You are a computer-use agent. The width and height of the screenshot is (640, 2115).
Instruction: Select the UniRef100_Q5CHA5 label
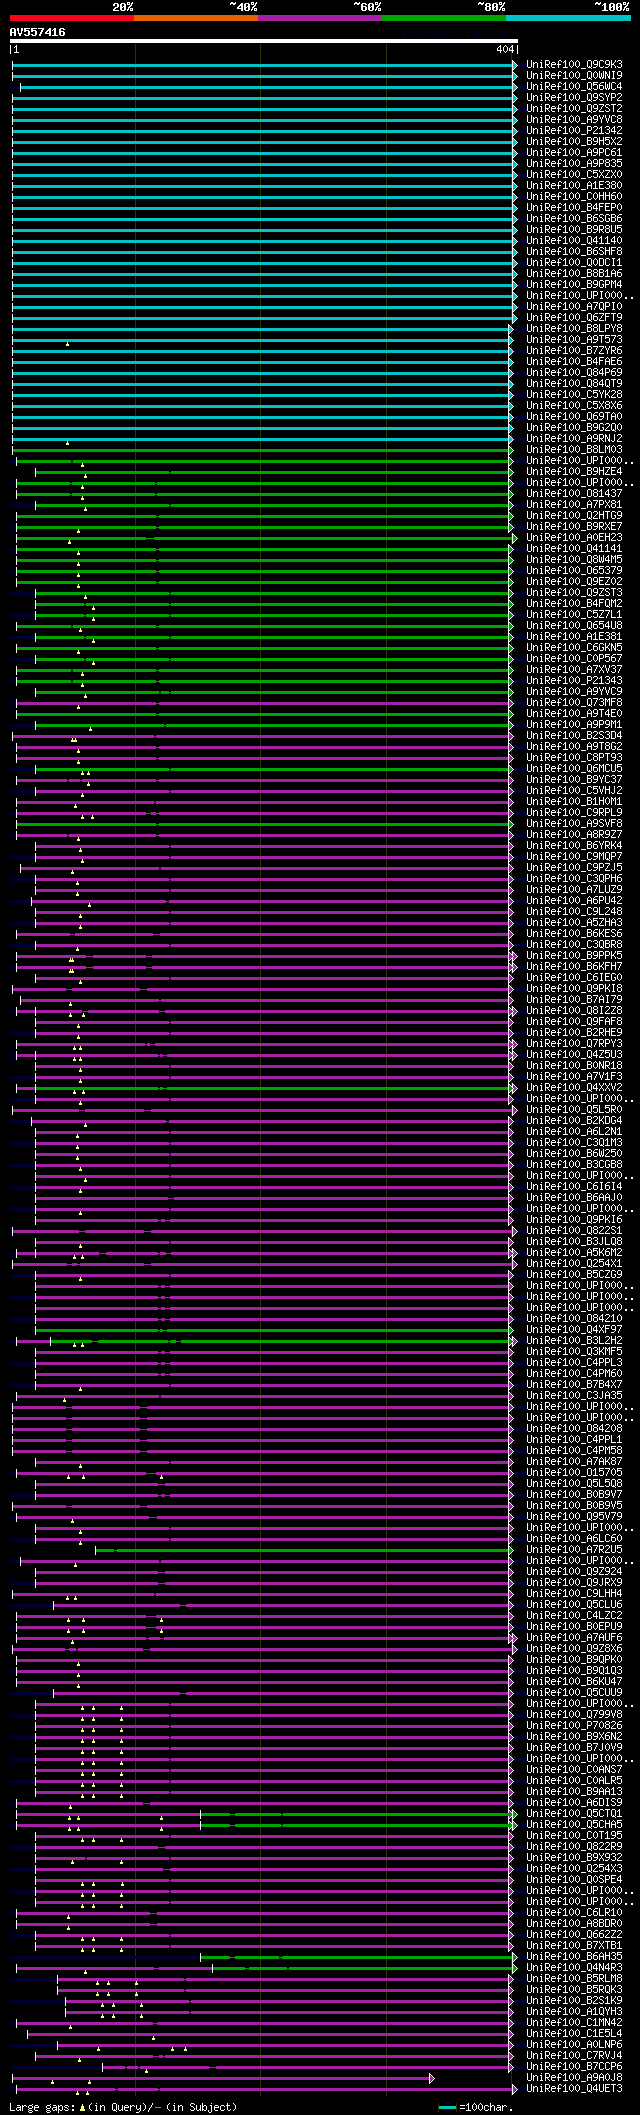pos(574,1825)
